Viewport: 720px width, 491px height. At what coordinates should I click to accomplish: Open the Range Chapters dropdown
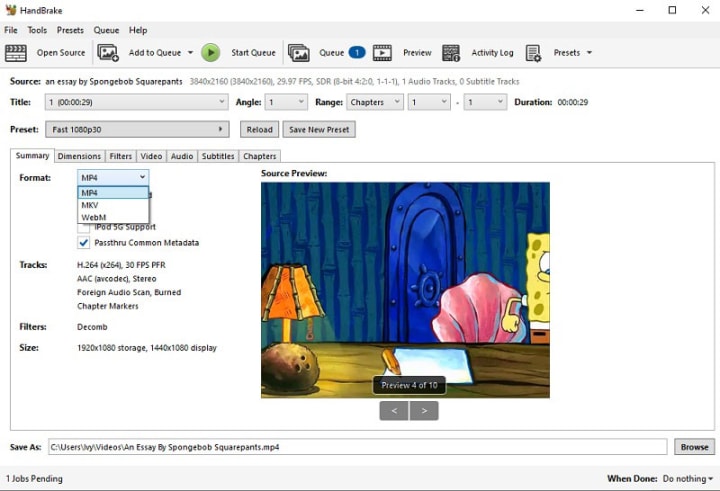(x=375, y=102)
